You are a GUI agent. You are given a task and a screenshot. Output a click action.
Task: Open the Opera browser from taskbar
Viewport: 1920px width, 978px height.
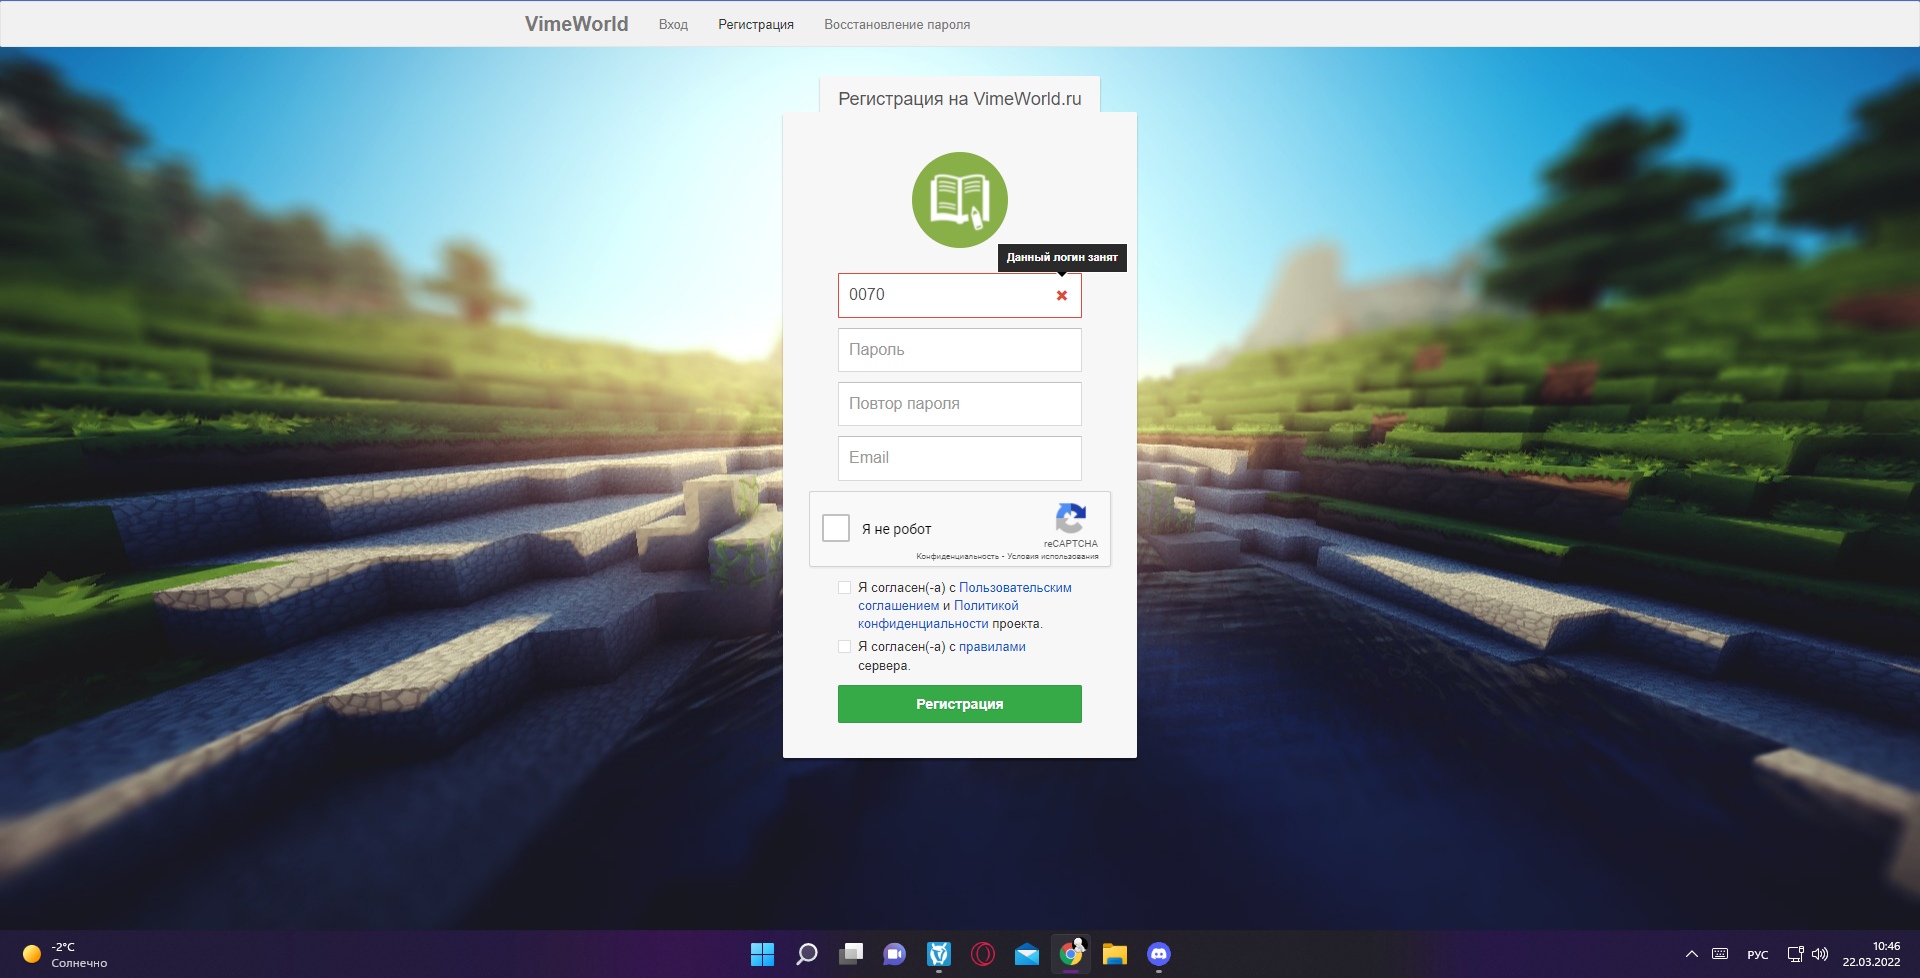982,954
